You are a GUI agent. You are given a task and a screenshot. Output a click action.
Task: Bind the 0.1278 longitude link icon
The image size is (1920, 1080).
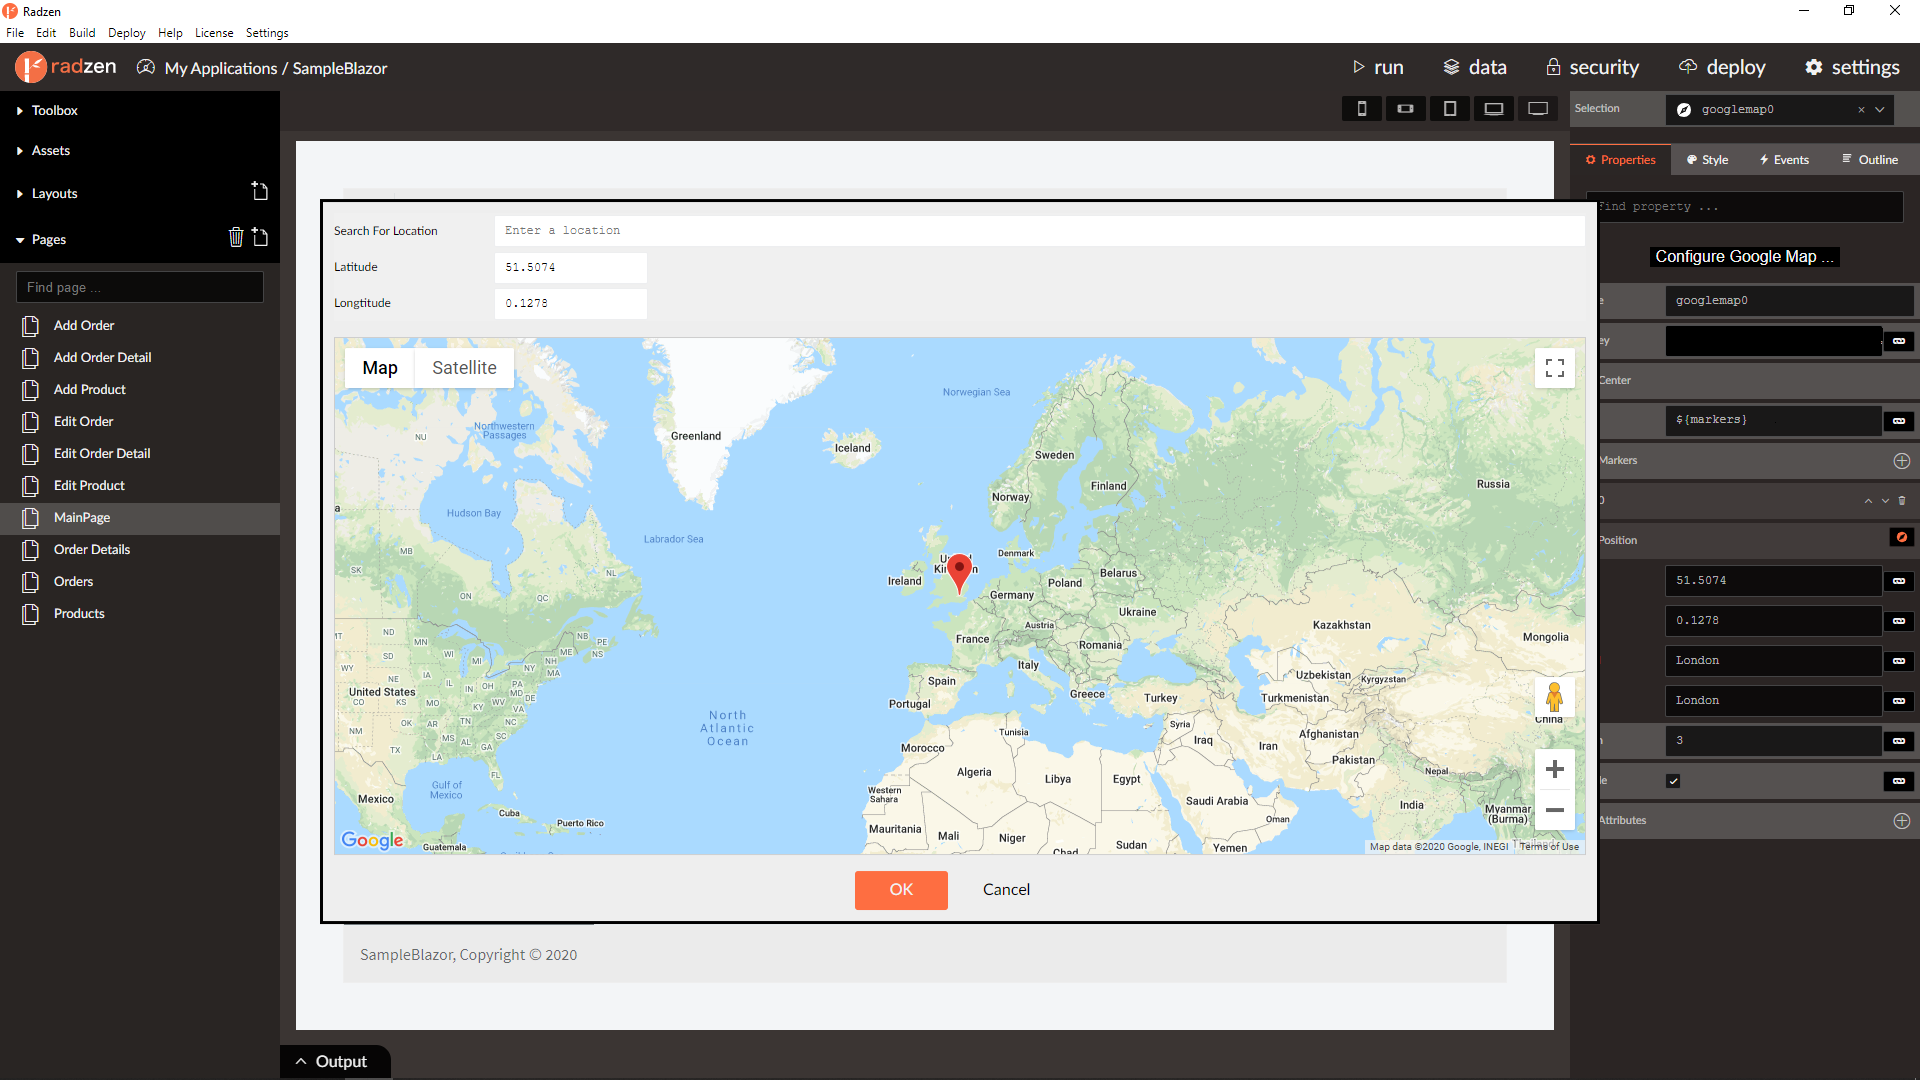coord(1899,621)
